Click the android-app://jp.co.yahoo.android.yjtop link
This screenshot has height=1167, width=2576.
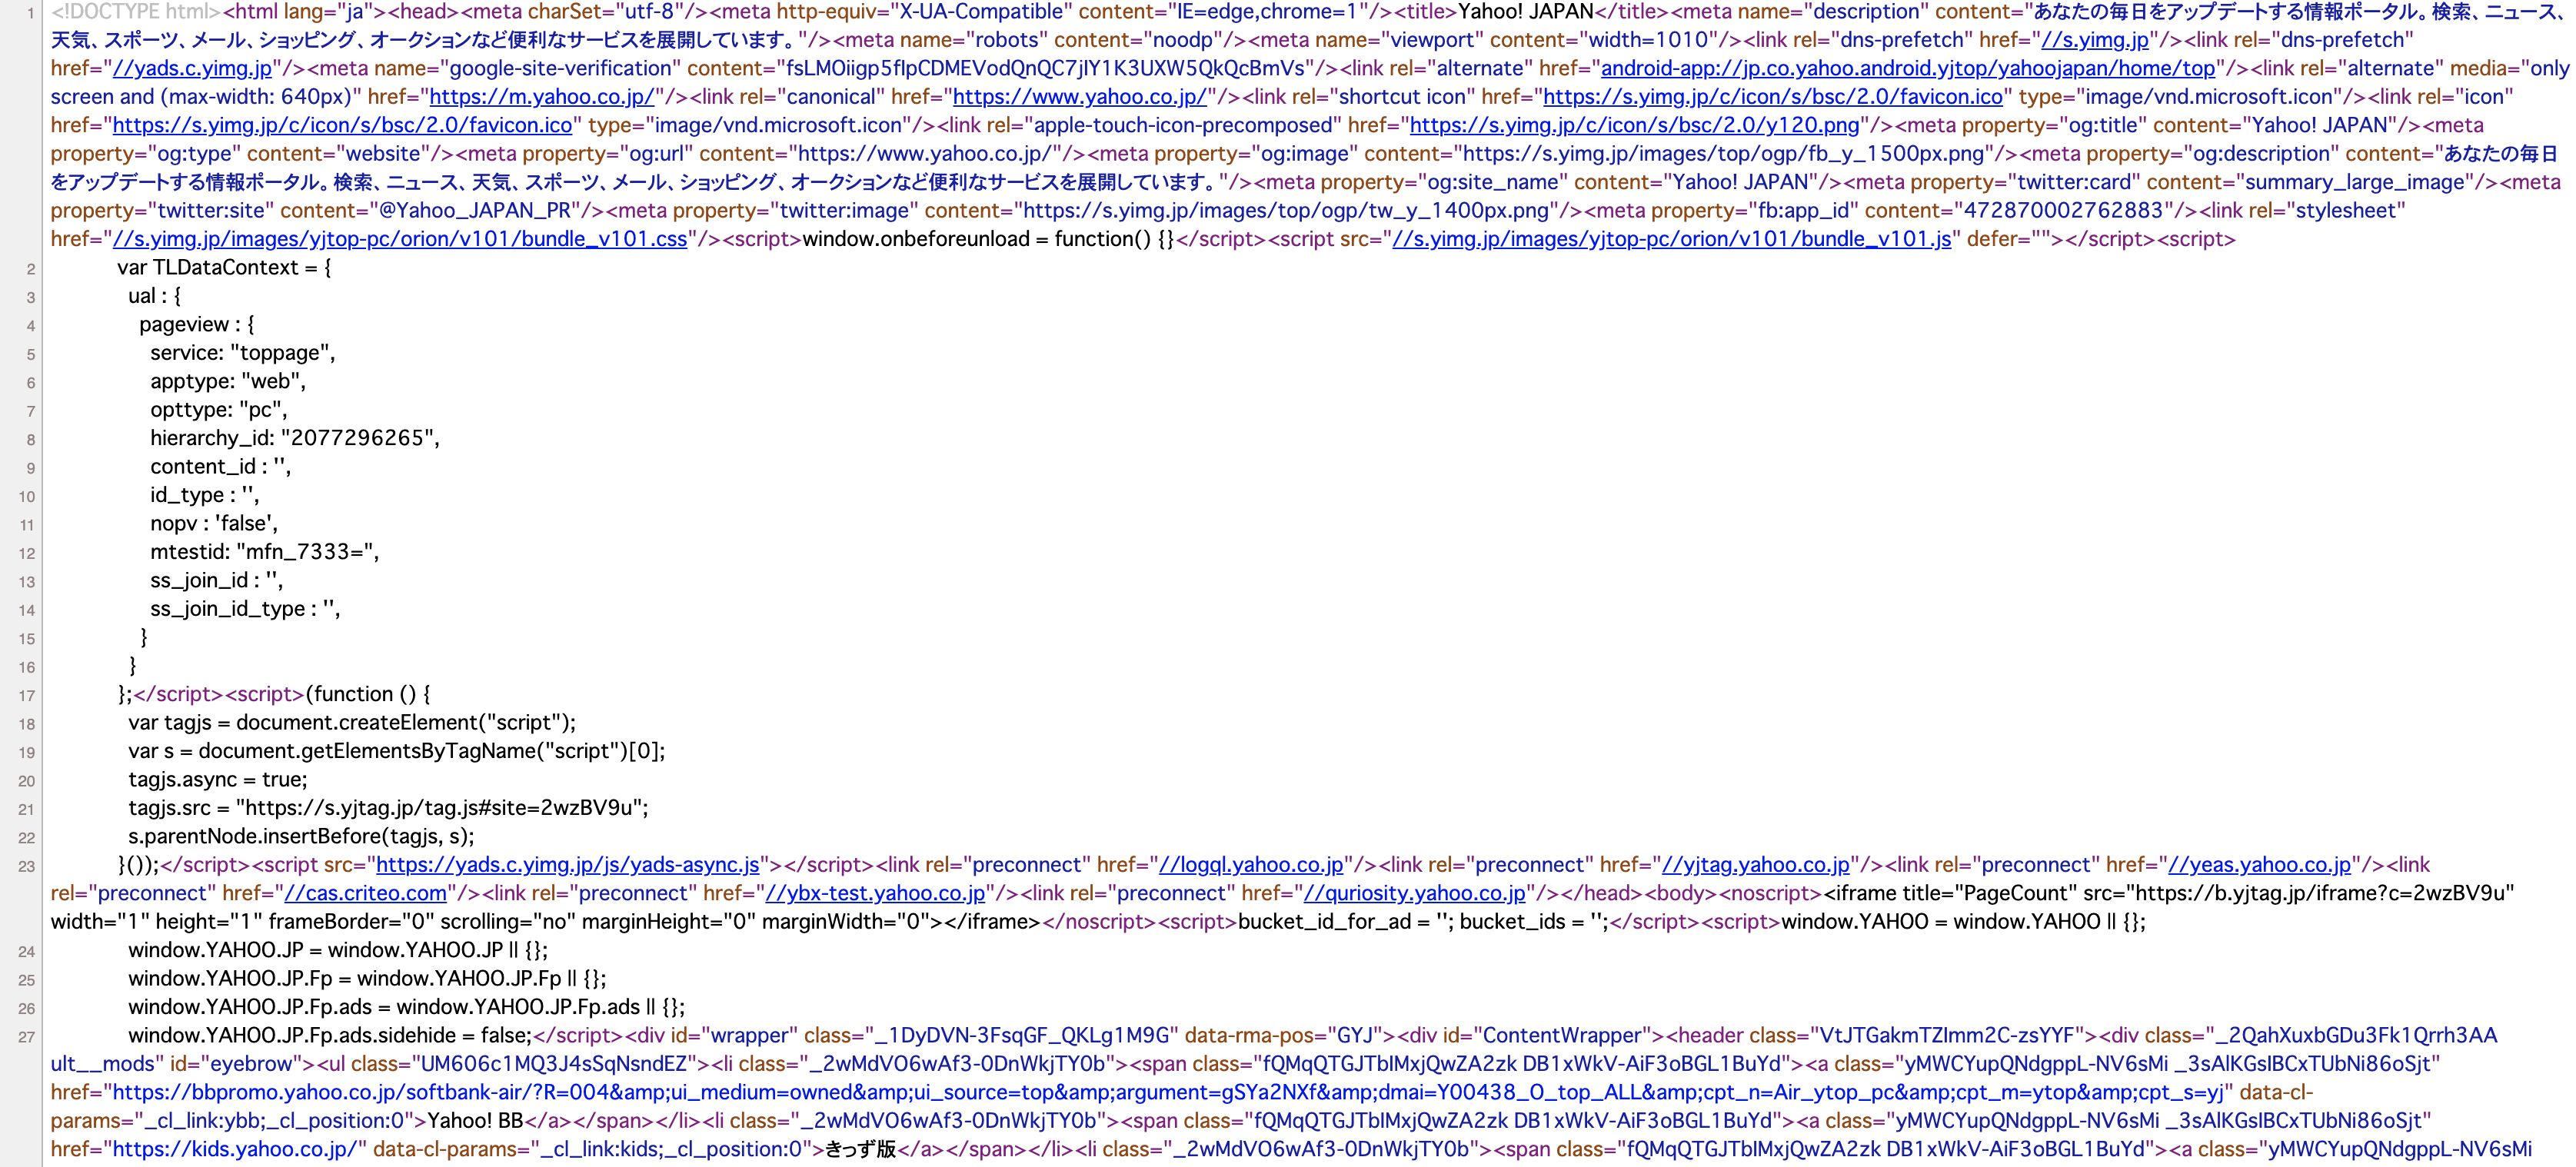(1908, 69)
